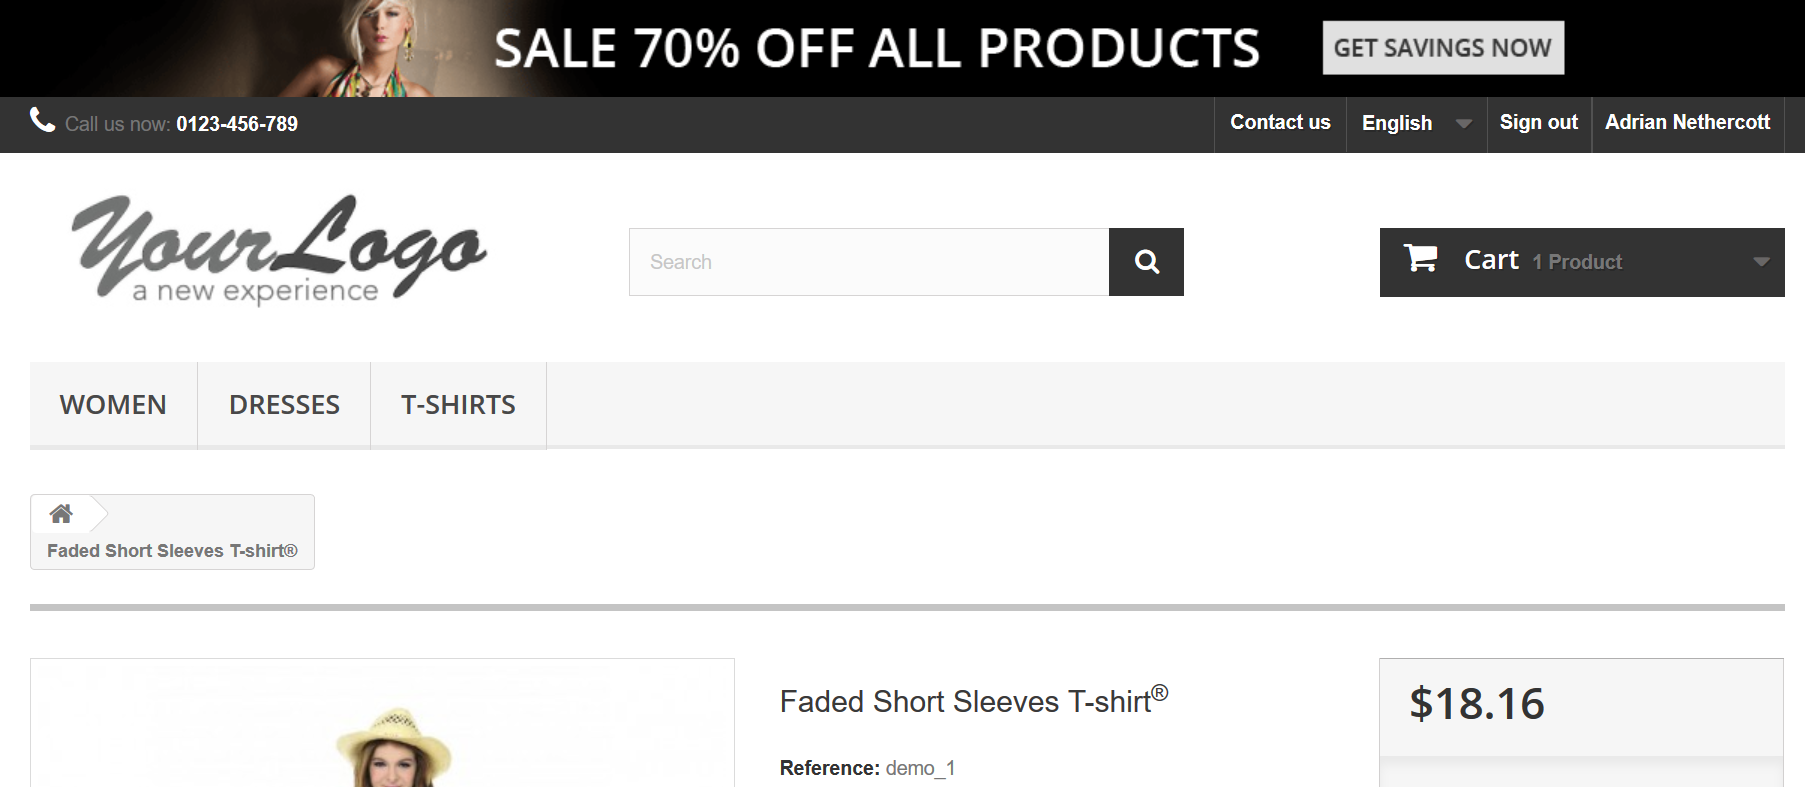Image resolution: width=1805 pixels, height=787 pixels.
Task: Click the magnifying glass search button
Action: [1146, 262]
